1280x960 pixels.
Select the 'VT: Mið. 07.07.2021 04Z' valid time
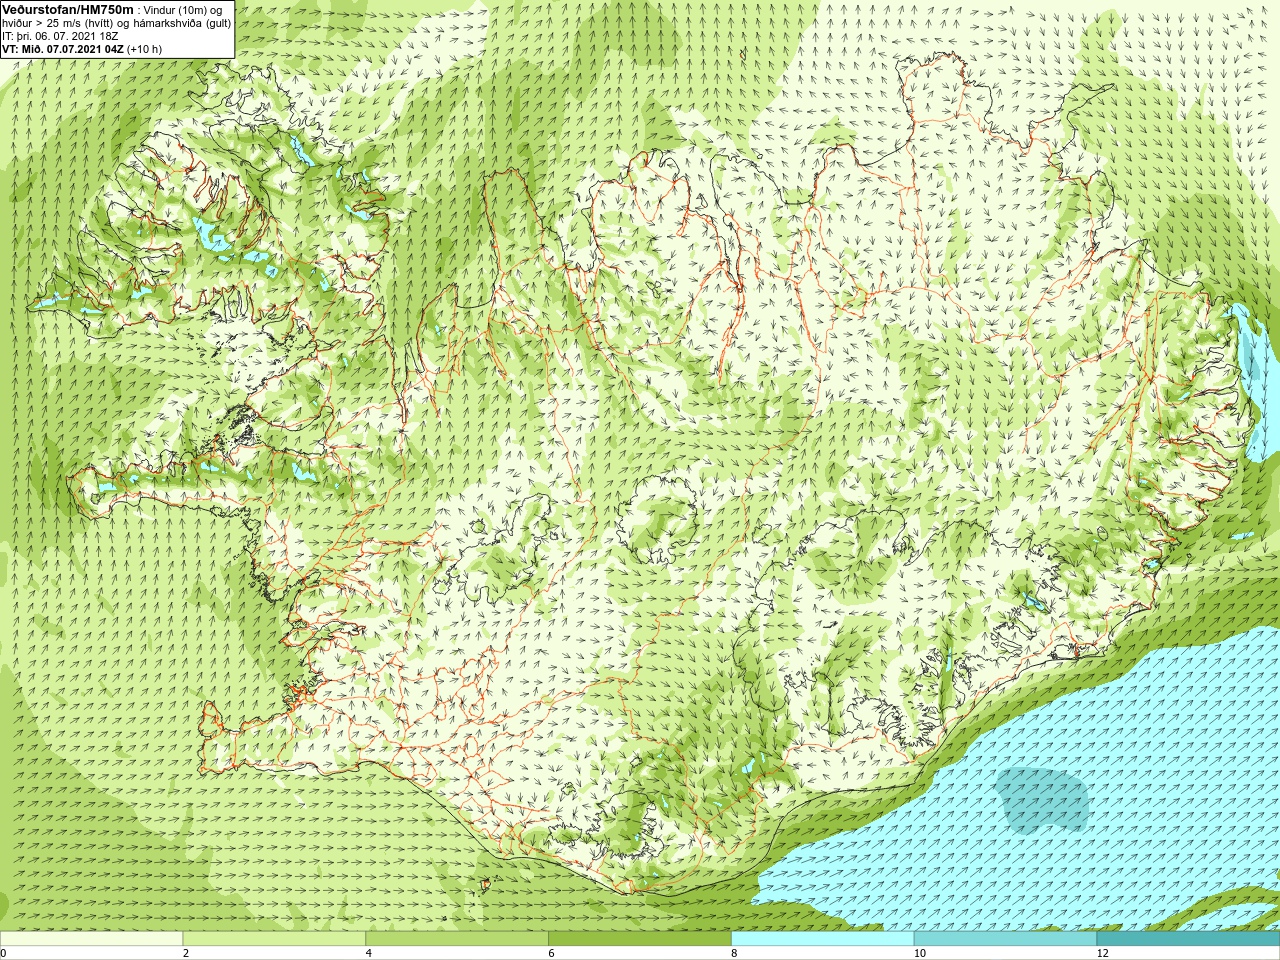pos(62,48)
